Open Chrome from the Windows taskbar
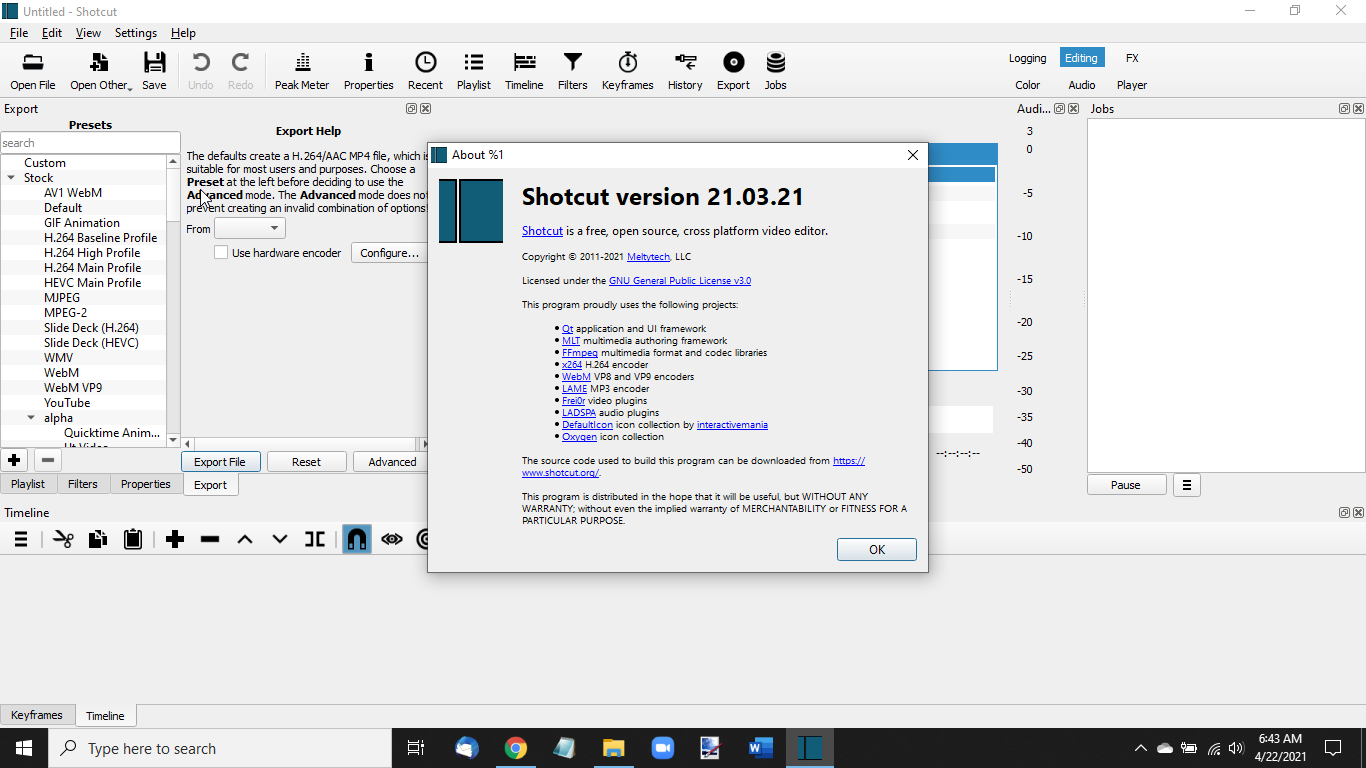This screenshot has width=1366, height=768. pos(516,748)
